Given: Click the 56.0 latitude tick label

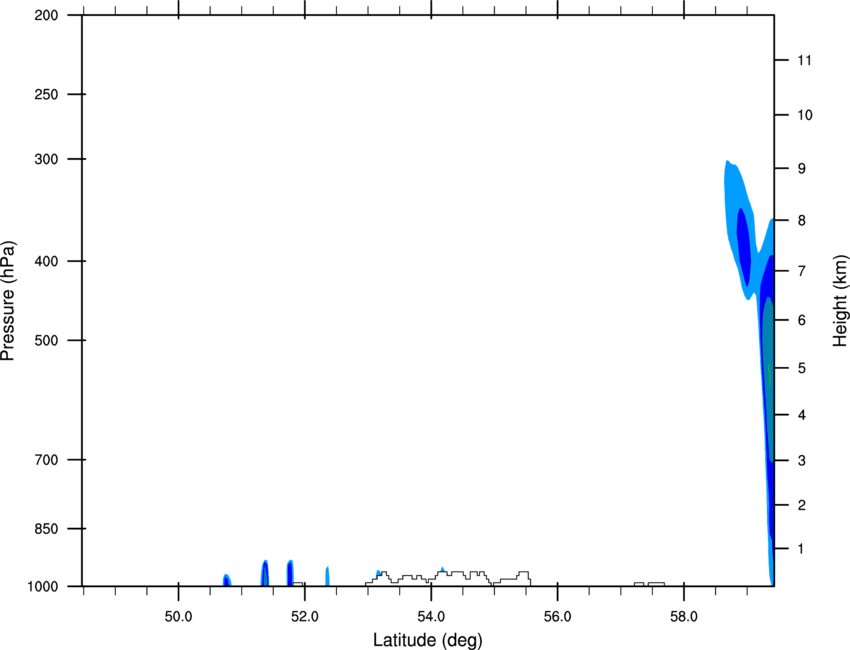Looking at the screenshot, I should (558, 617).
